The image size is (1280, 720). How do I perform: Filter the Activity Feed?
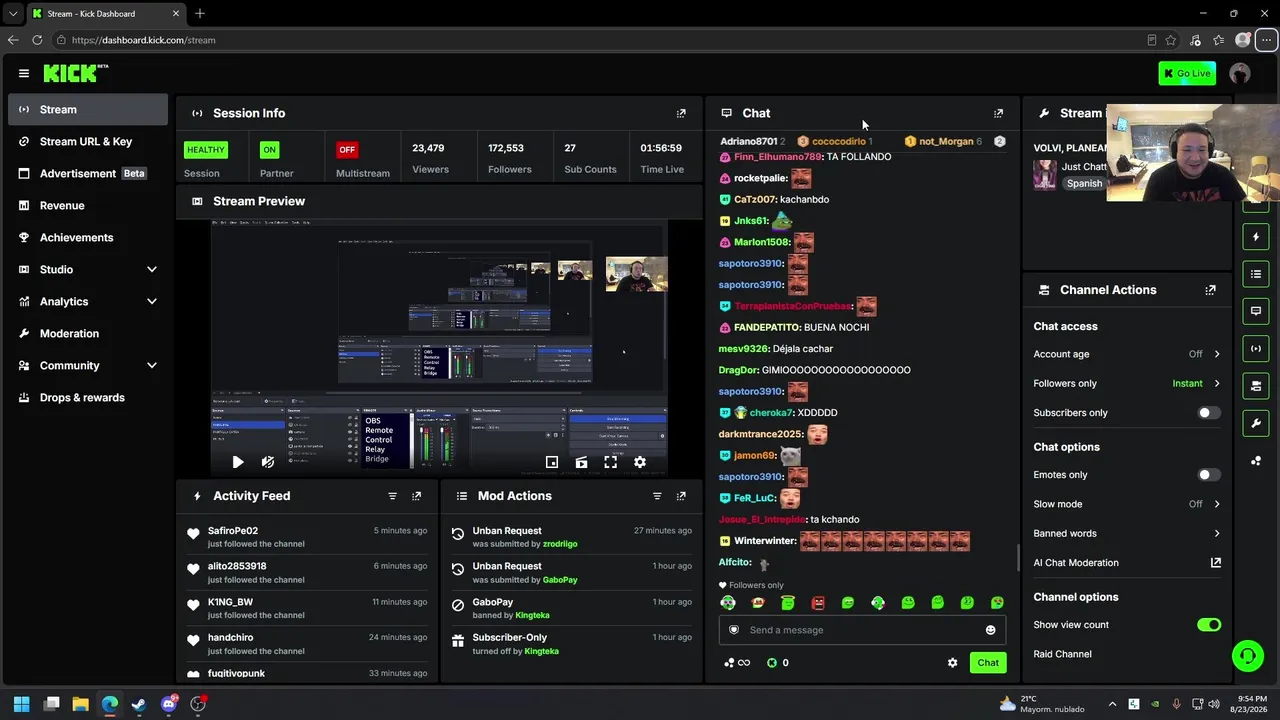coord(392,496)
